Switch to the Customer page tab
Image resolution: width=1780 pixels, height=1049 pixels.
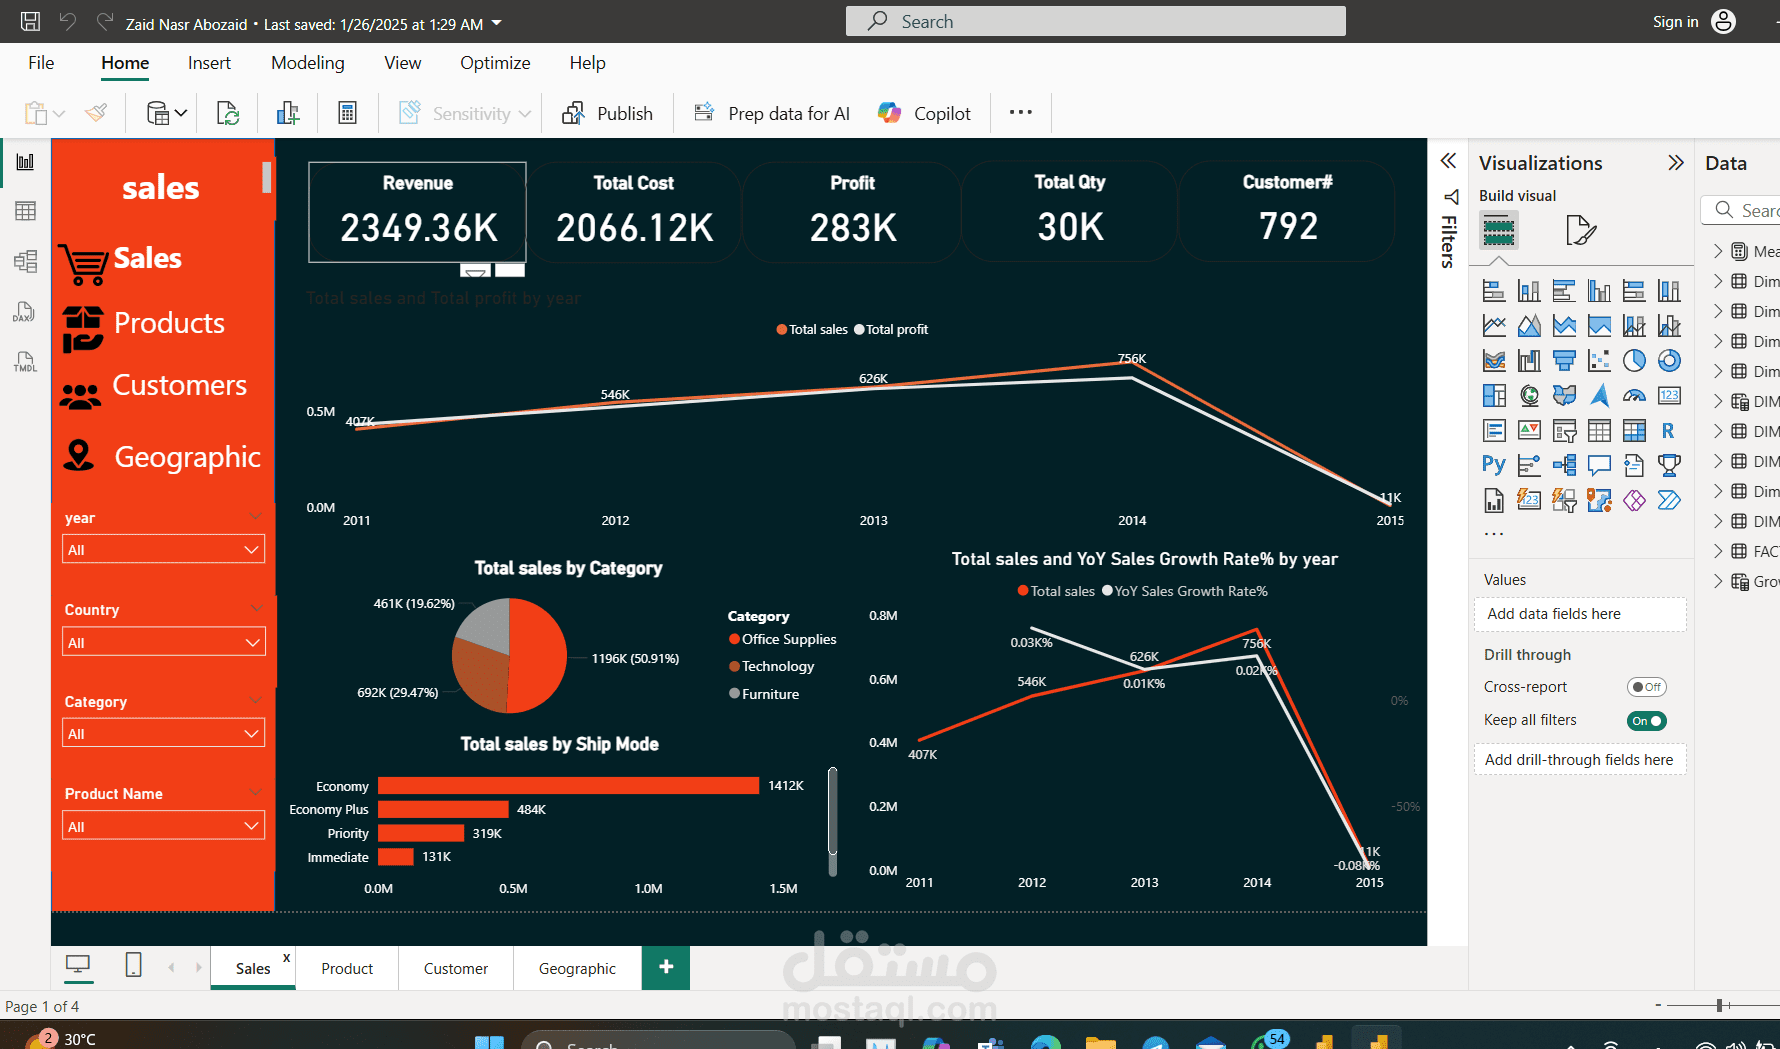point(456,968)
